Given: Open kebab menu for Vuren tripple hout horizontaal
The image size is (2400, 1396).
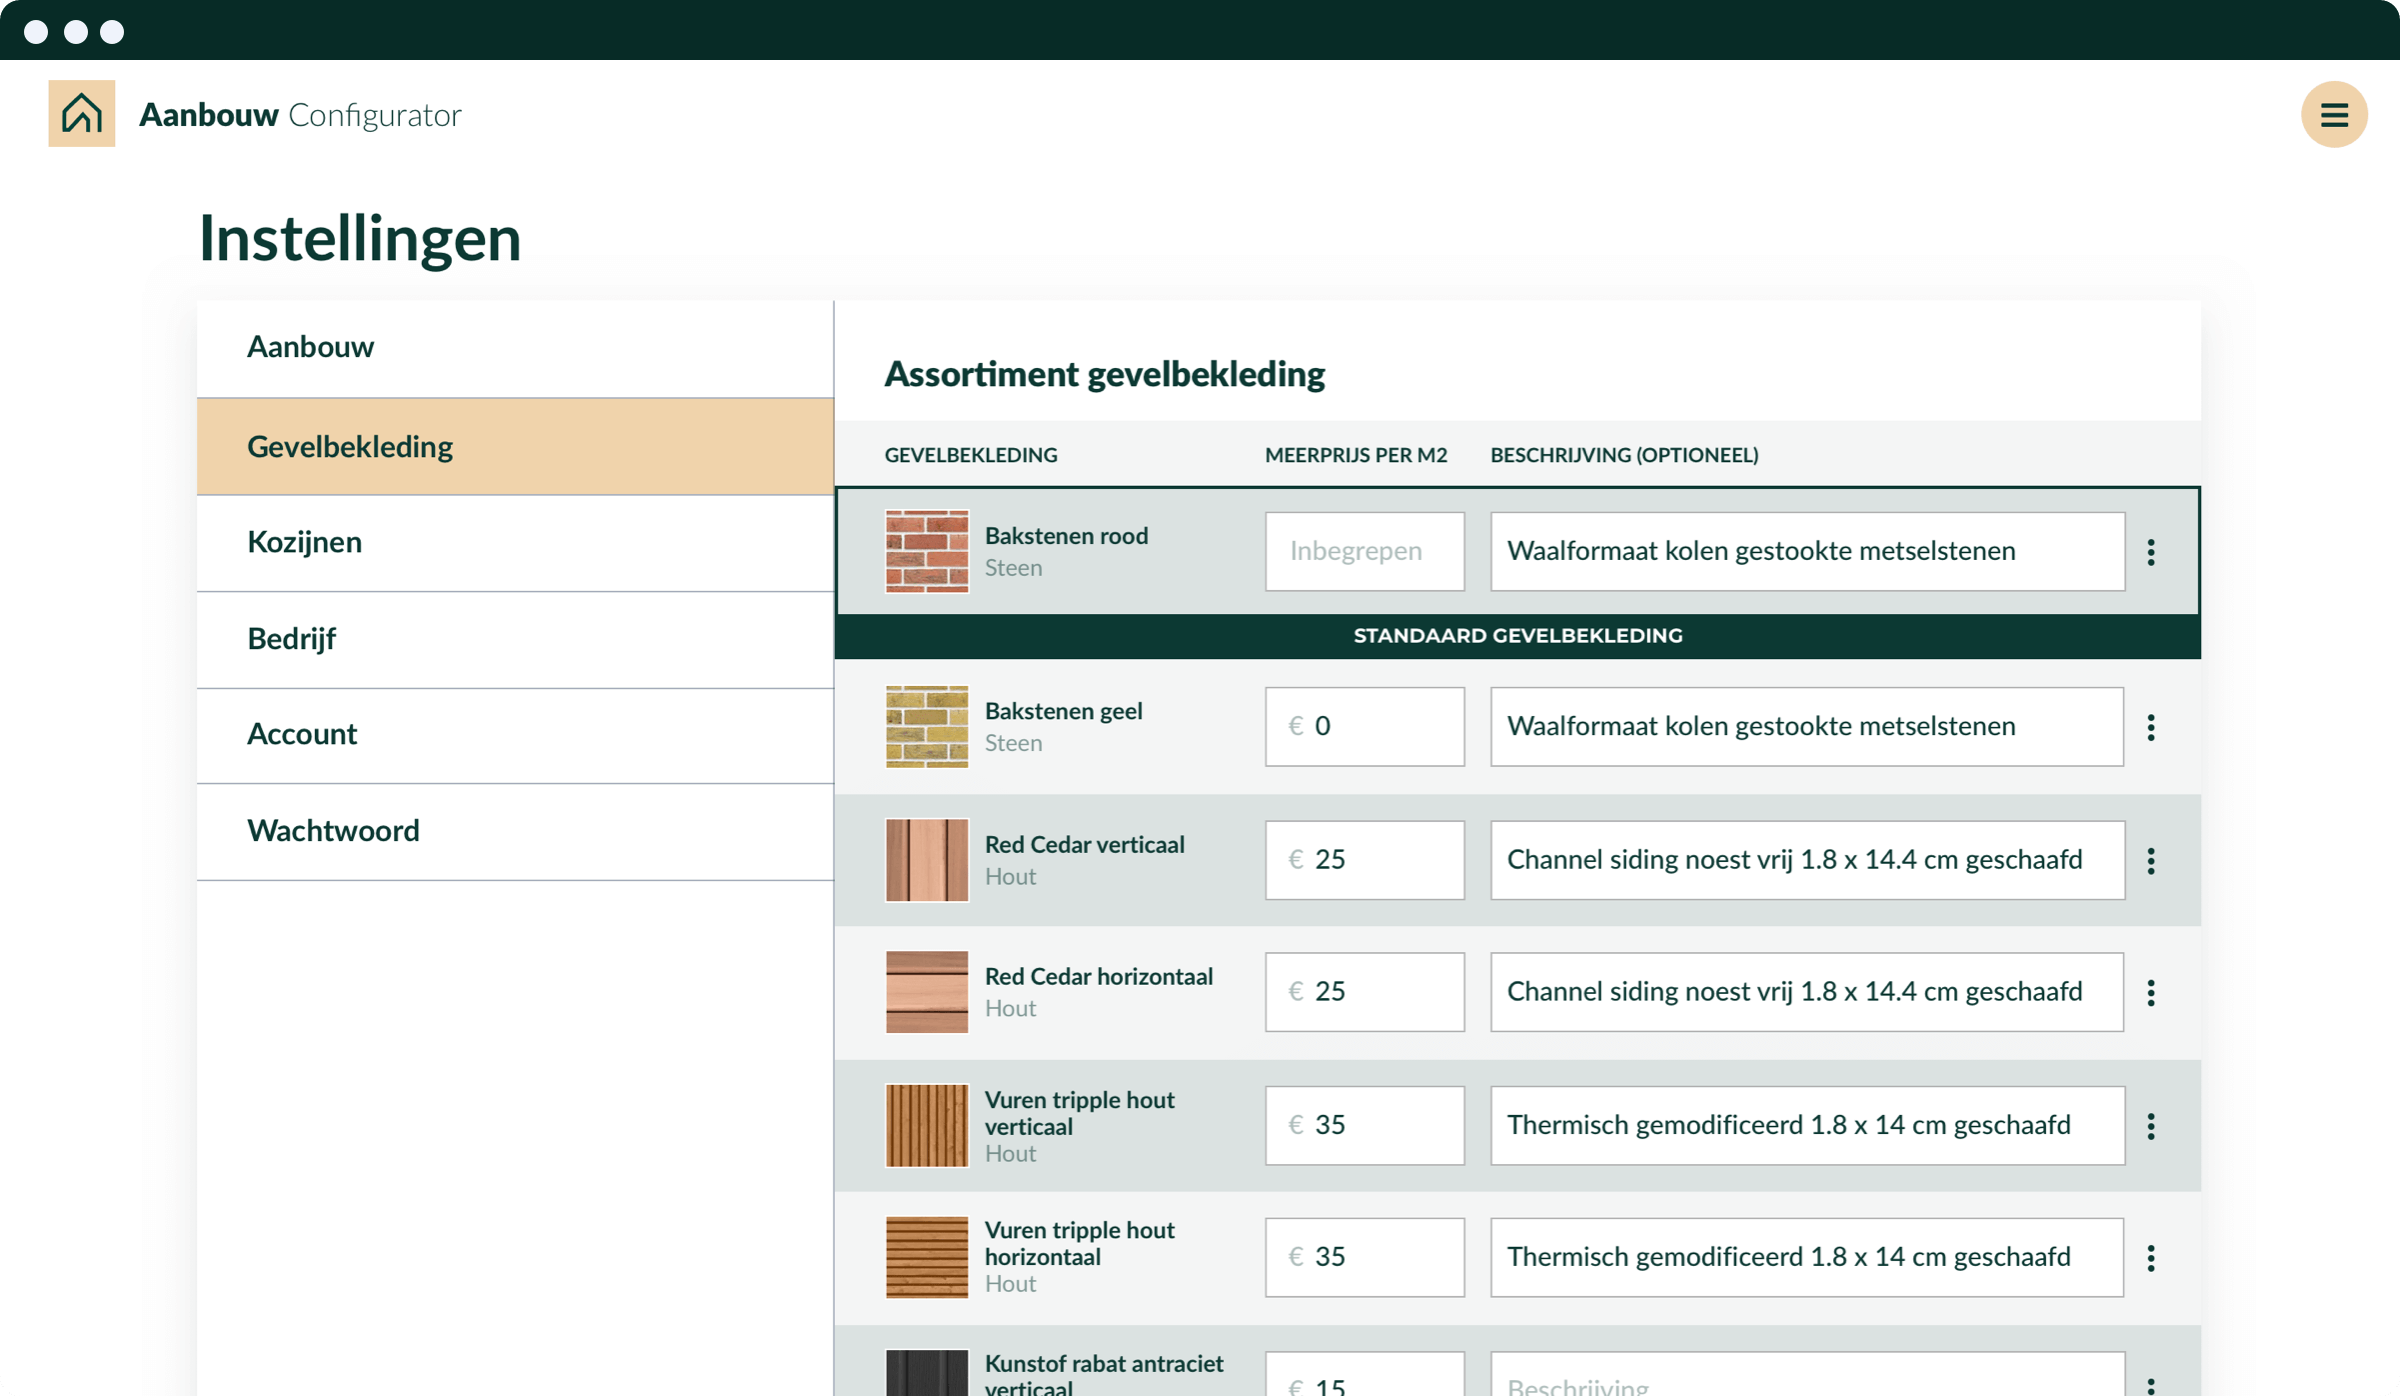Looking at the screenshot, I should (x=2150, y=1258).
